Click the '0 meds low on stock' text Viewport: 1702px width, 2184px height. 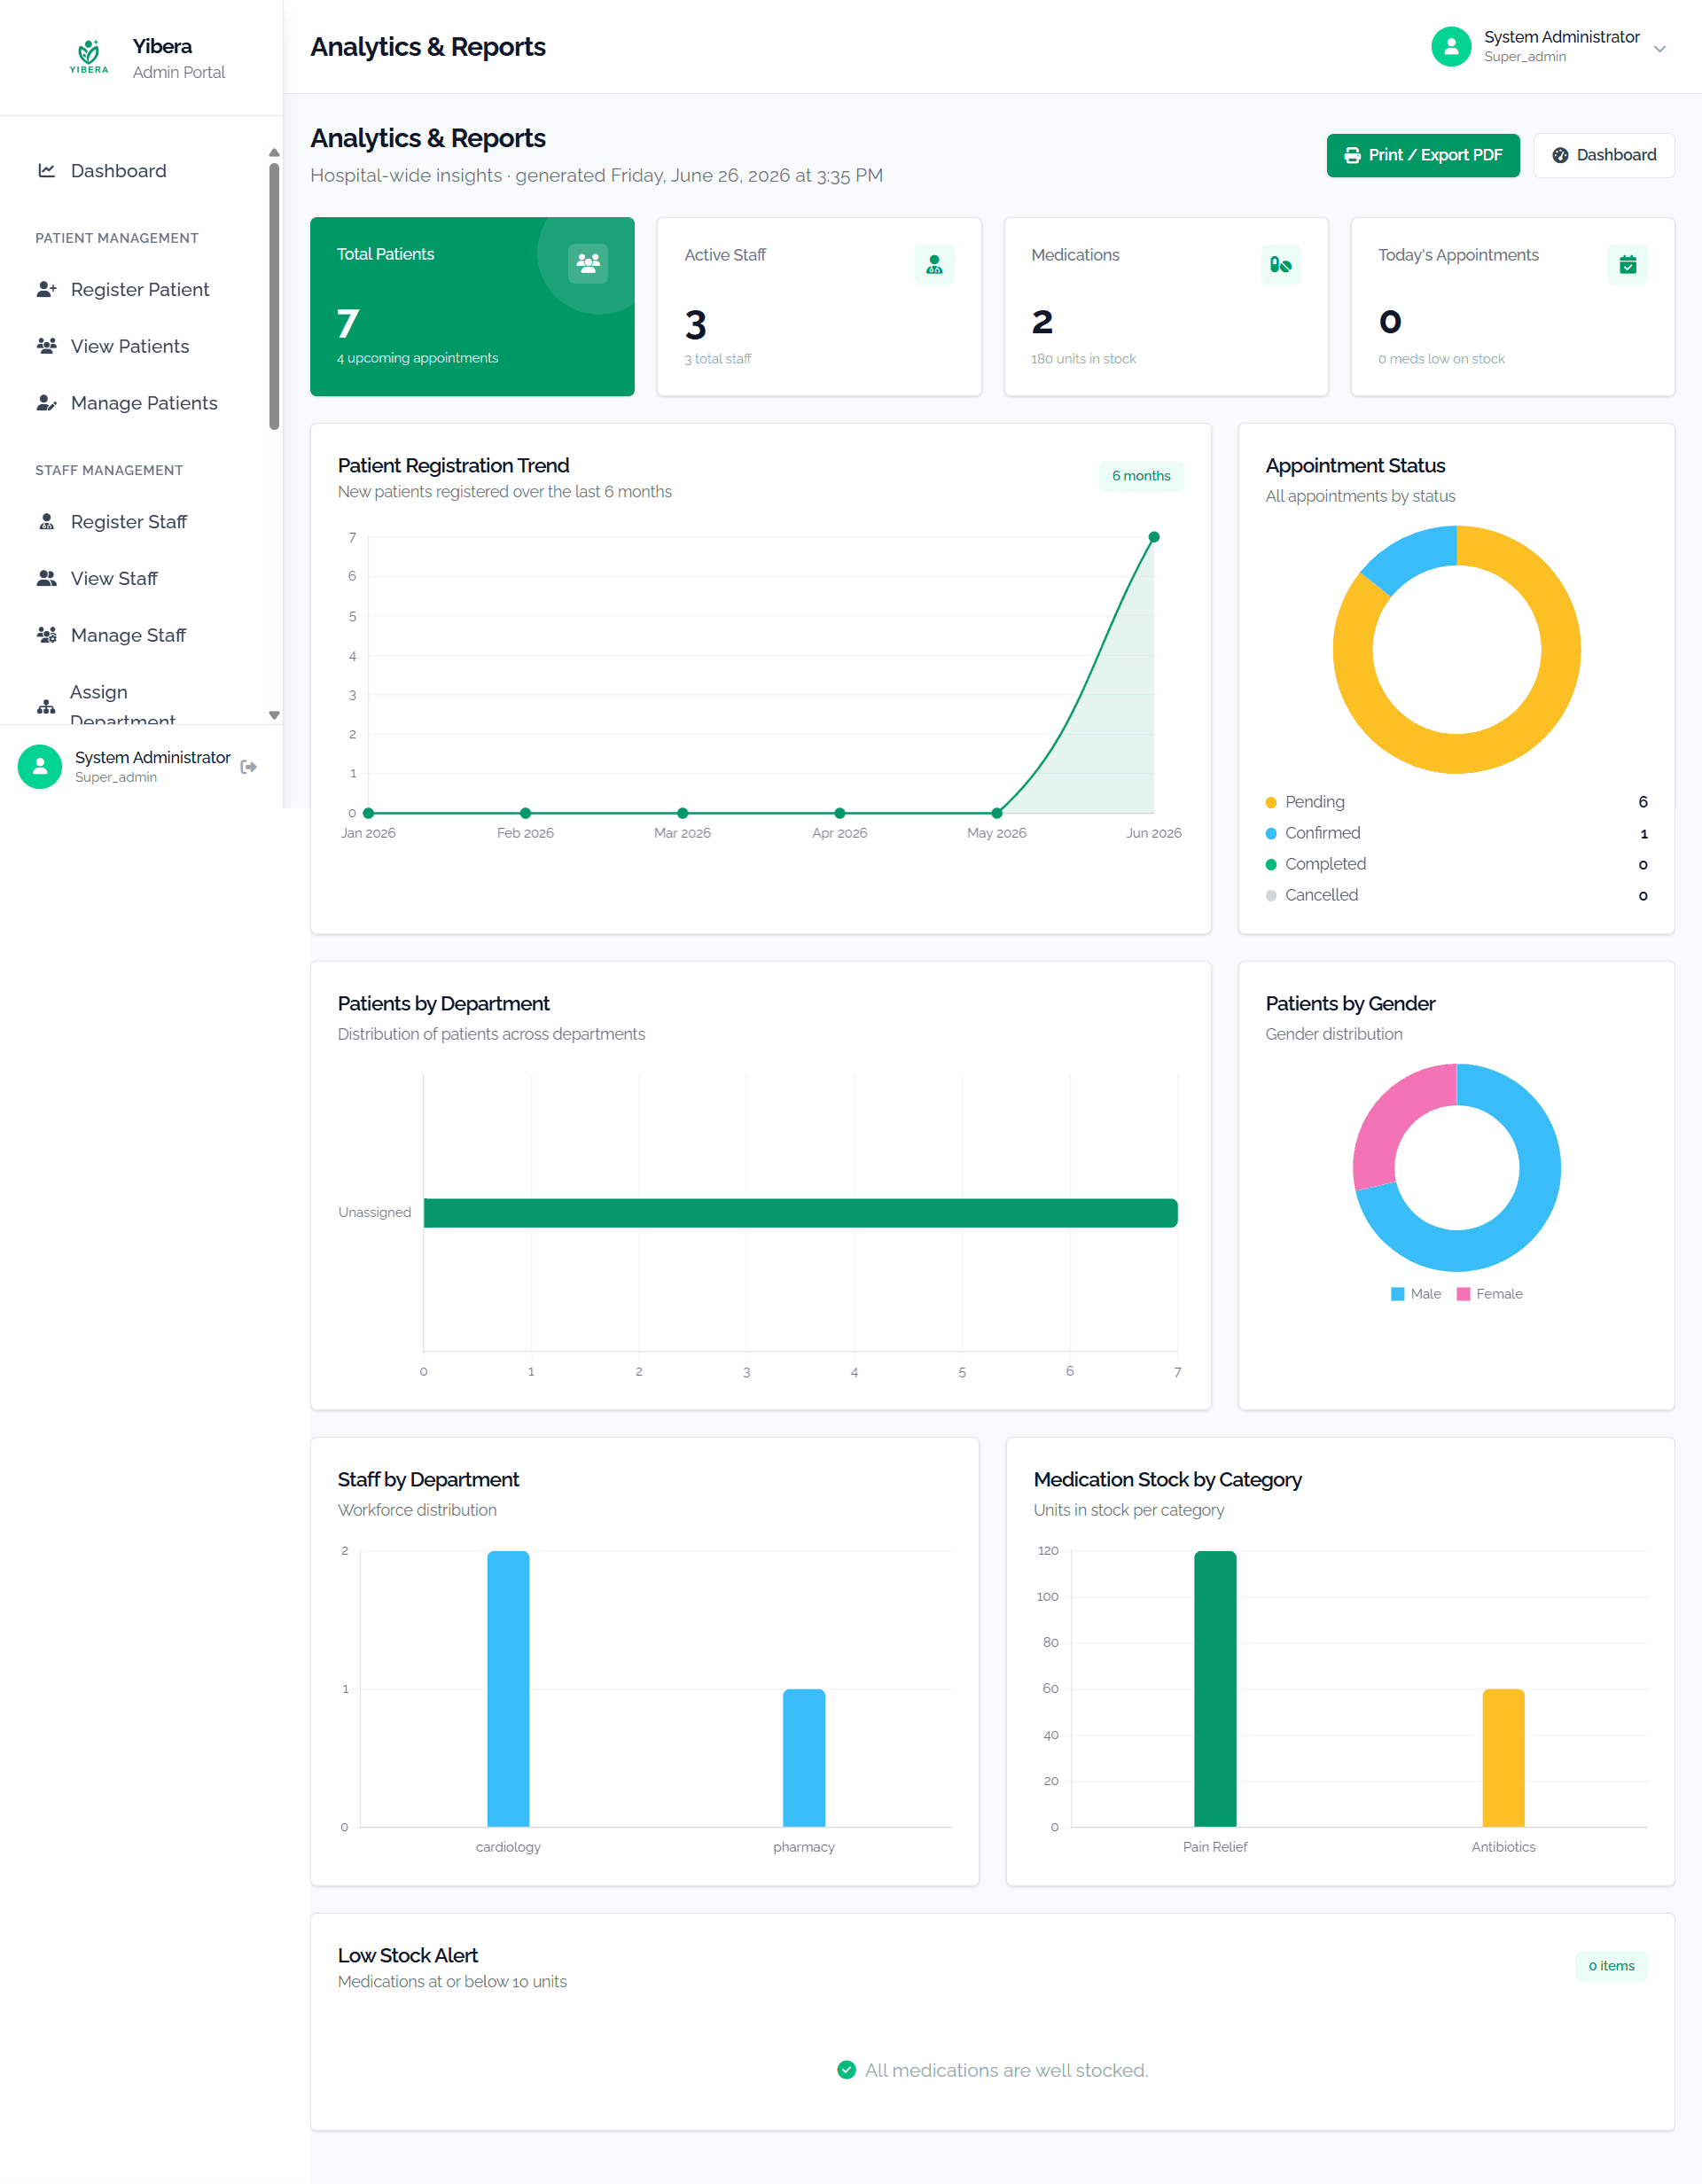(x=1441, y=360)
